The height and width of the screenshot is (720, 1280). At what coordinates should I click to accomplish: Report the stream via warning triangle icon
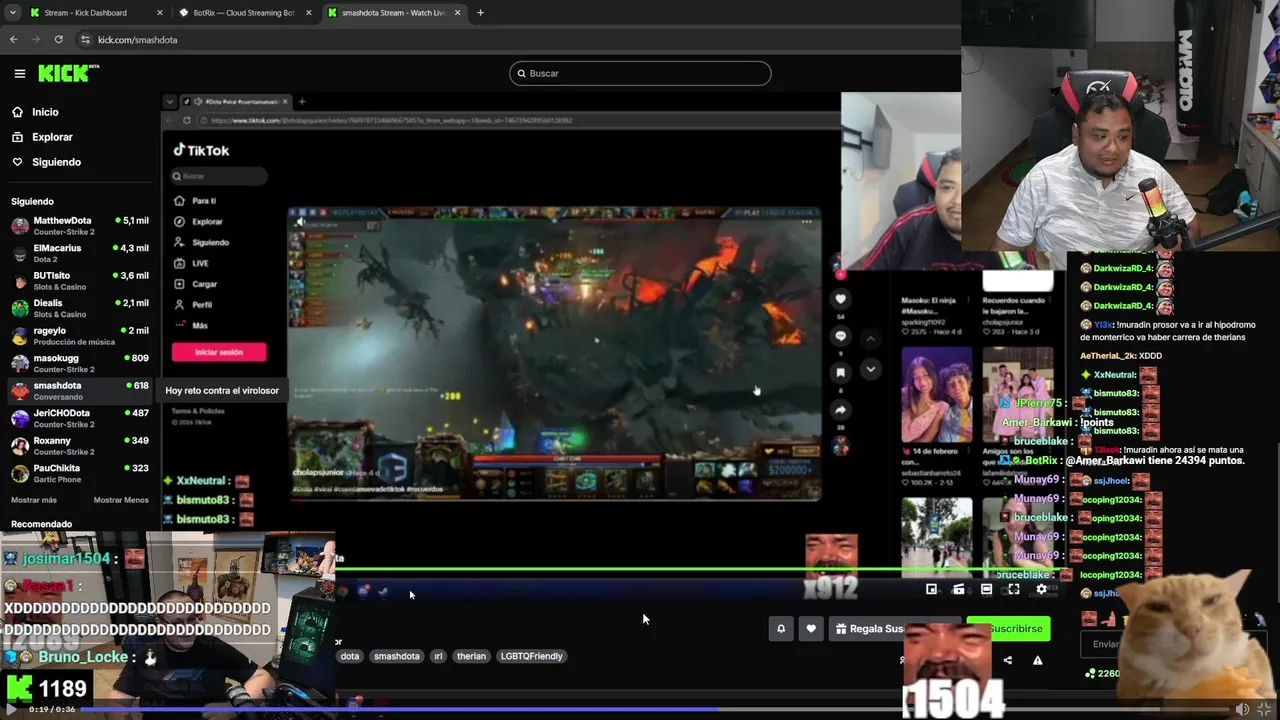tap(1037, 660)
